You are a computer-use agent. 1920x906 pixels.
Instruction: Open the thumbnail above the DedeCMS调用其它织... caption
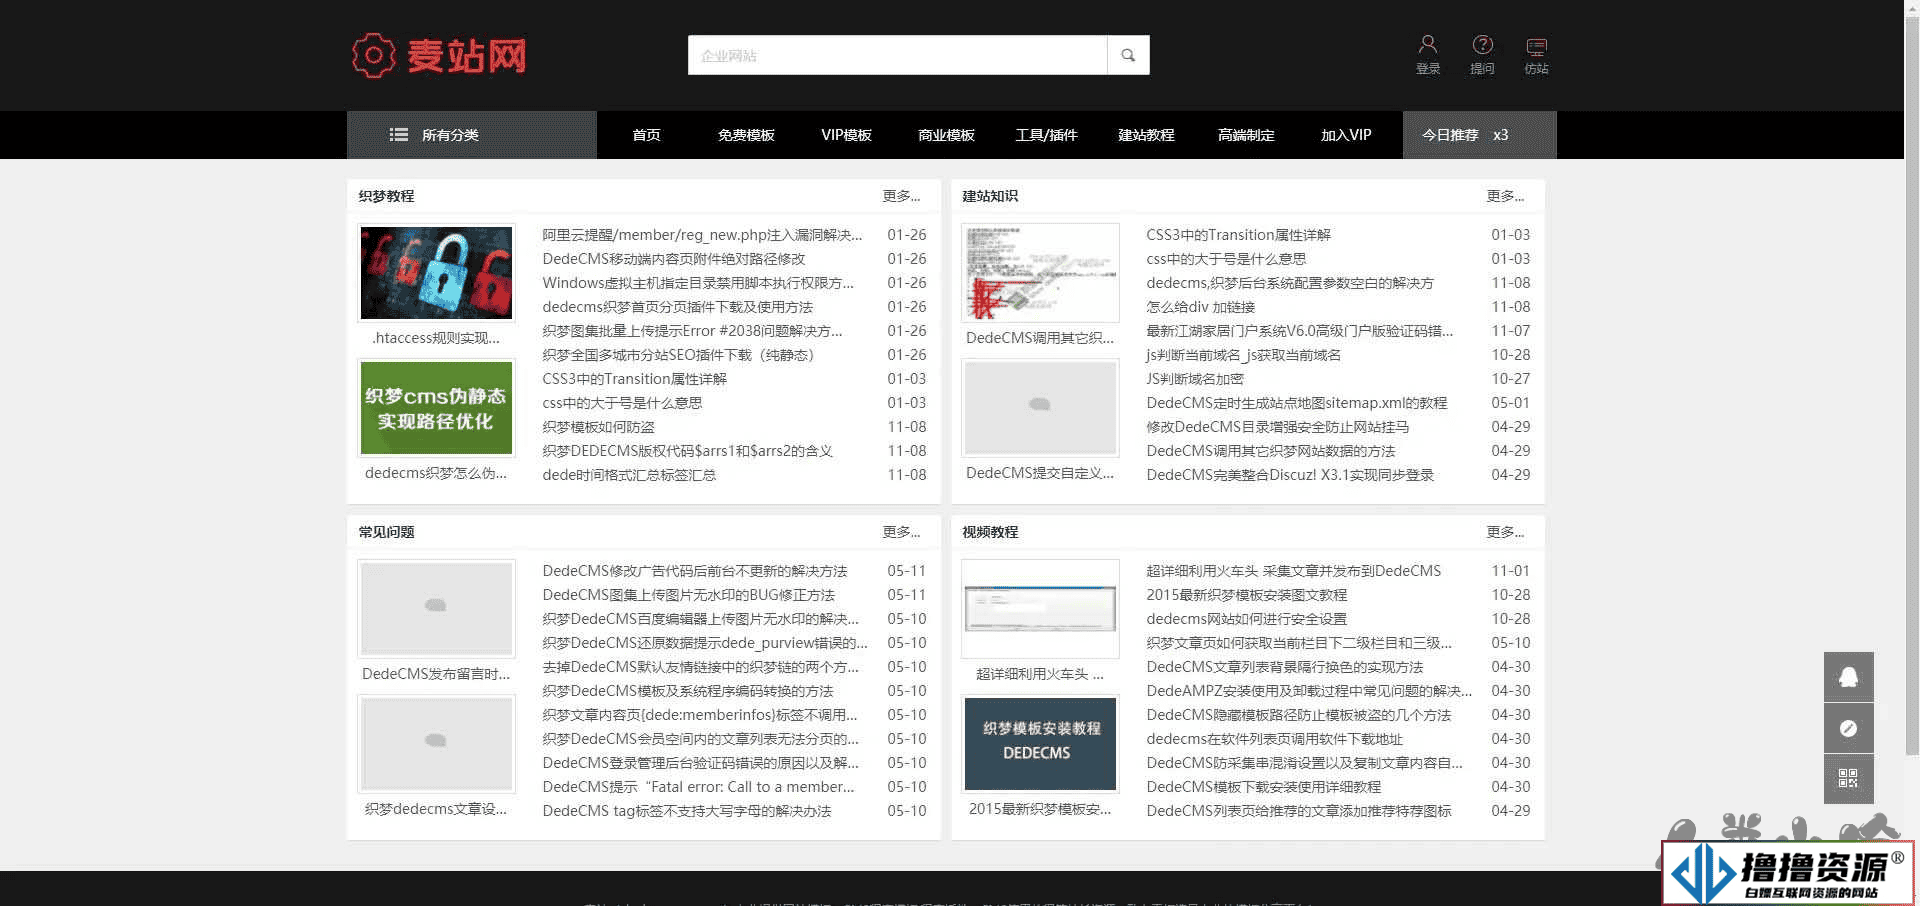point(1040,273)
